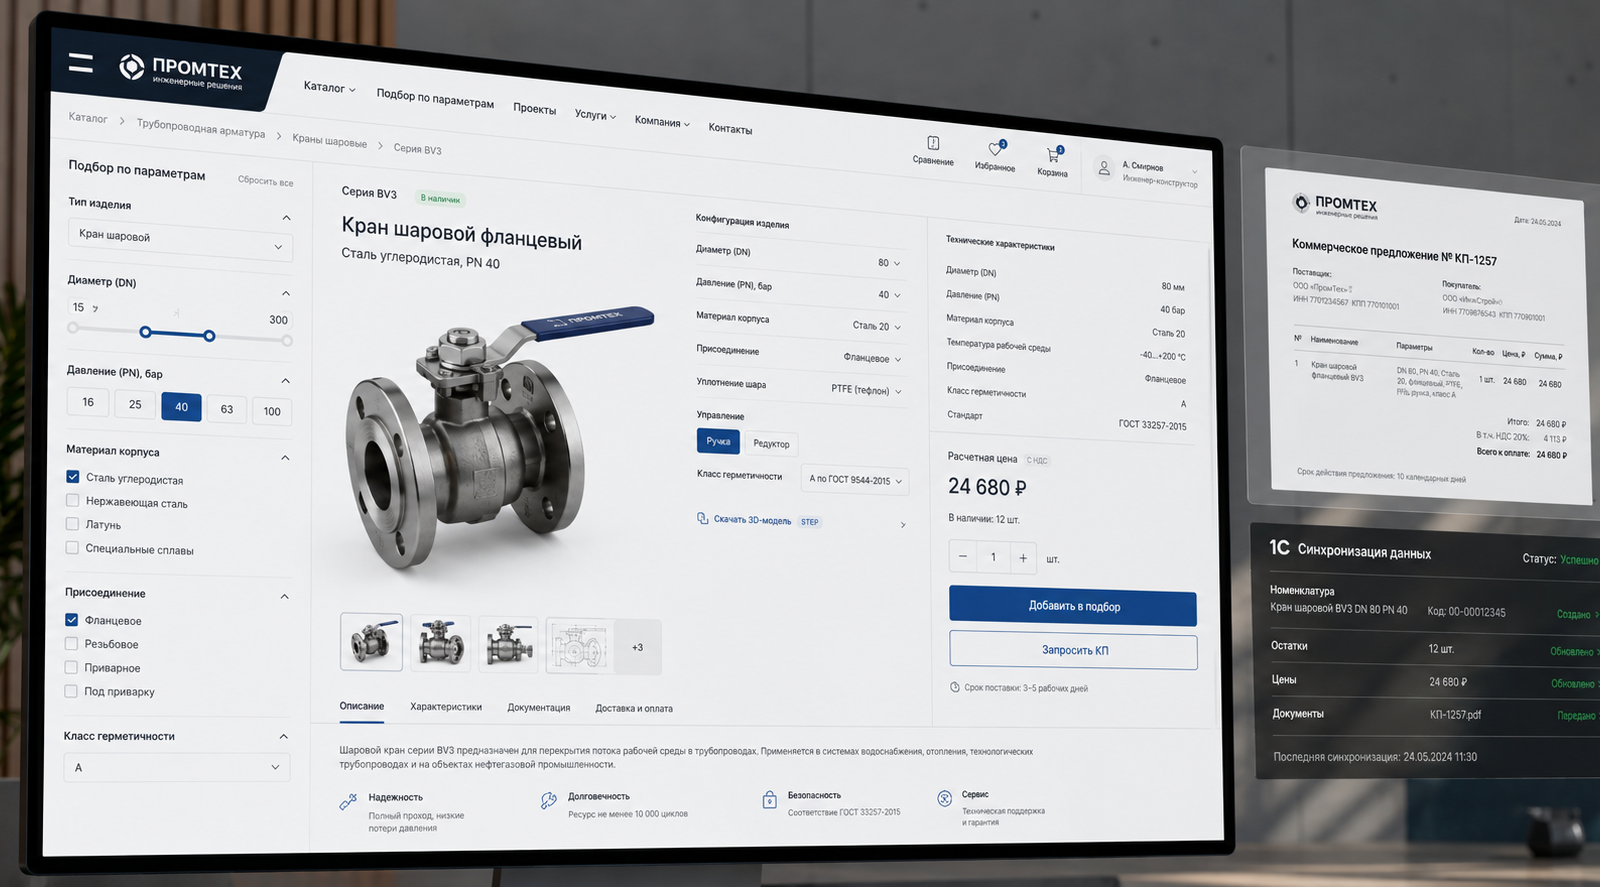Screen dimensions: 1600x887
Task: Open the Трубопроводная арматура breadcrumb link
Action: tap(201, 128)
